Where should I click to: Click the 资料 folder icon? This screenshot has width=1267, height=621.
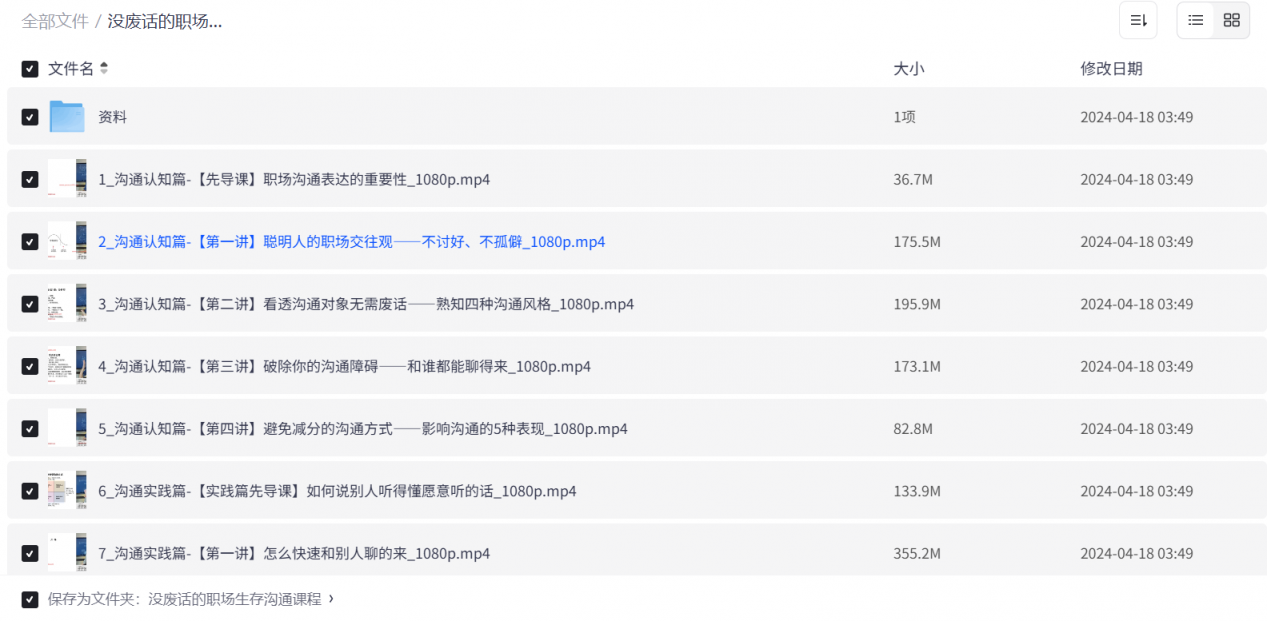pyautogui.click(x=67, y=117)
